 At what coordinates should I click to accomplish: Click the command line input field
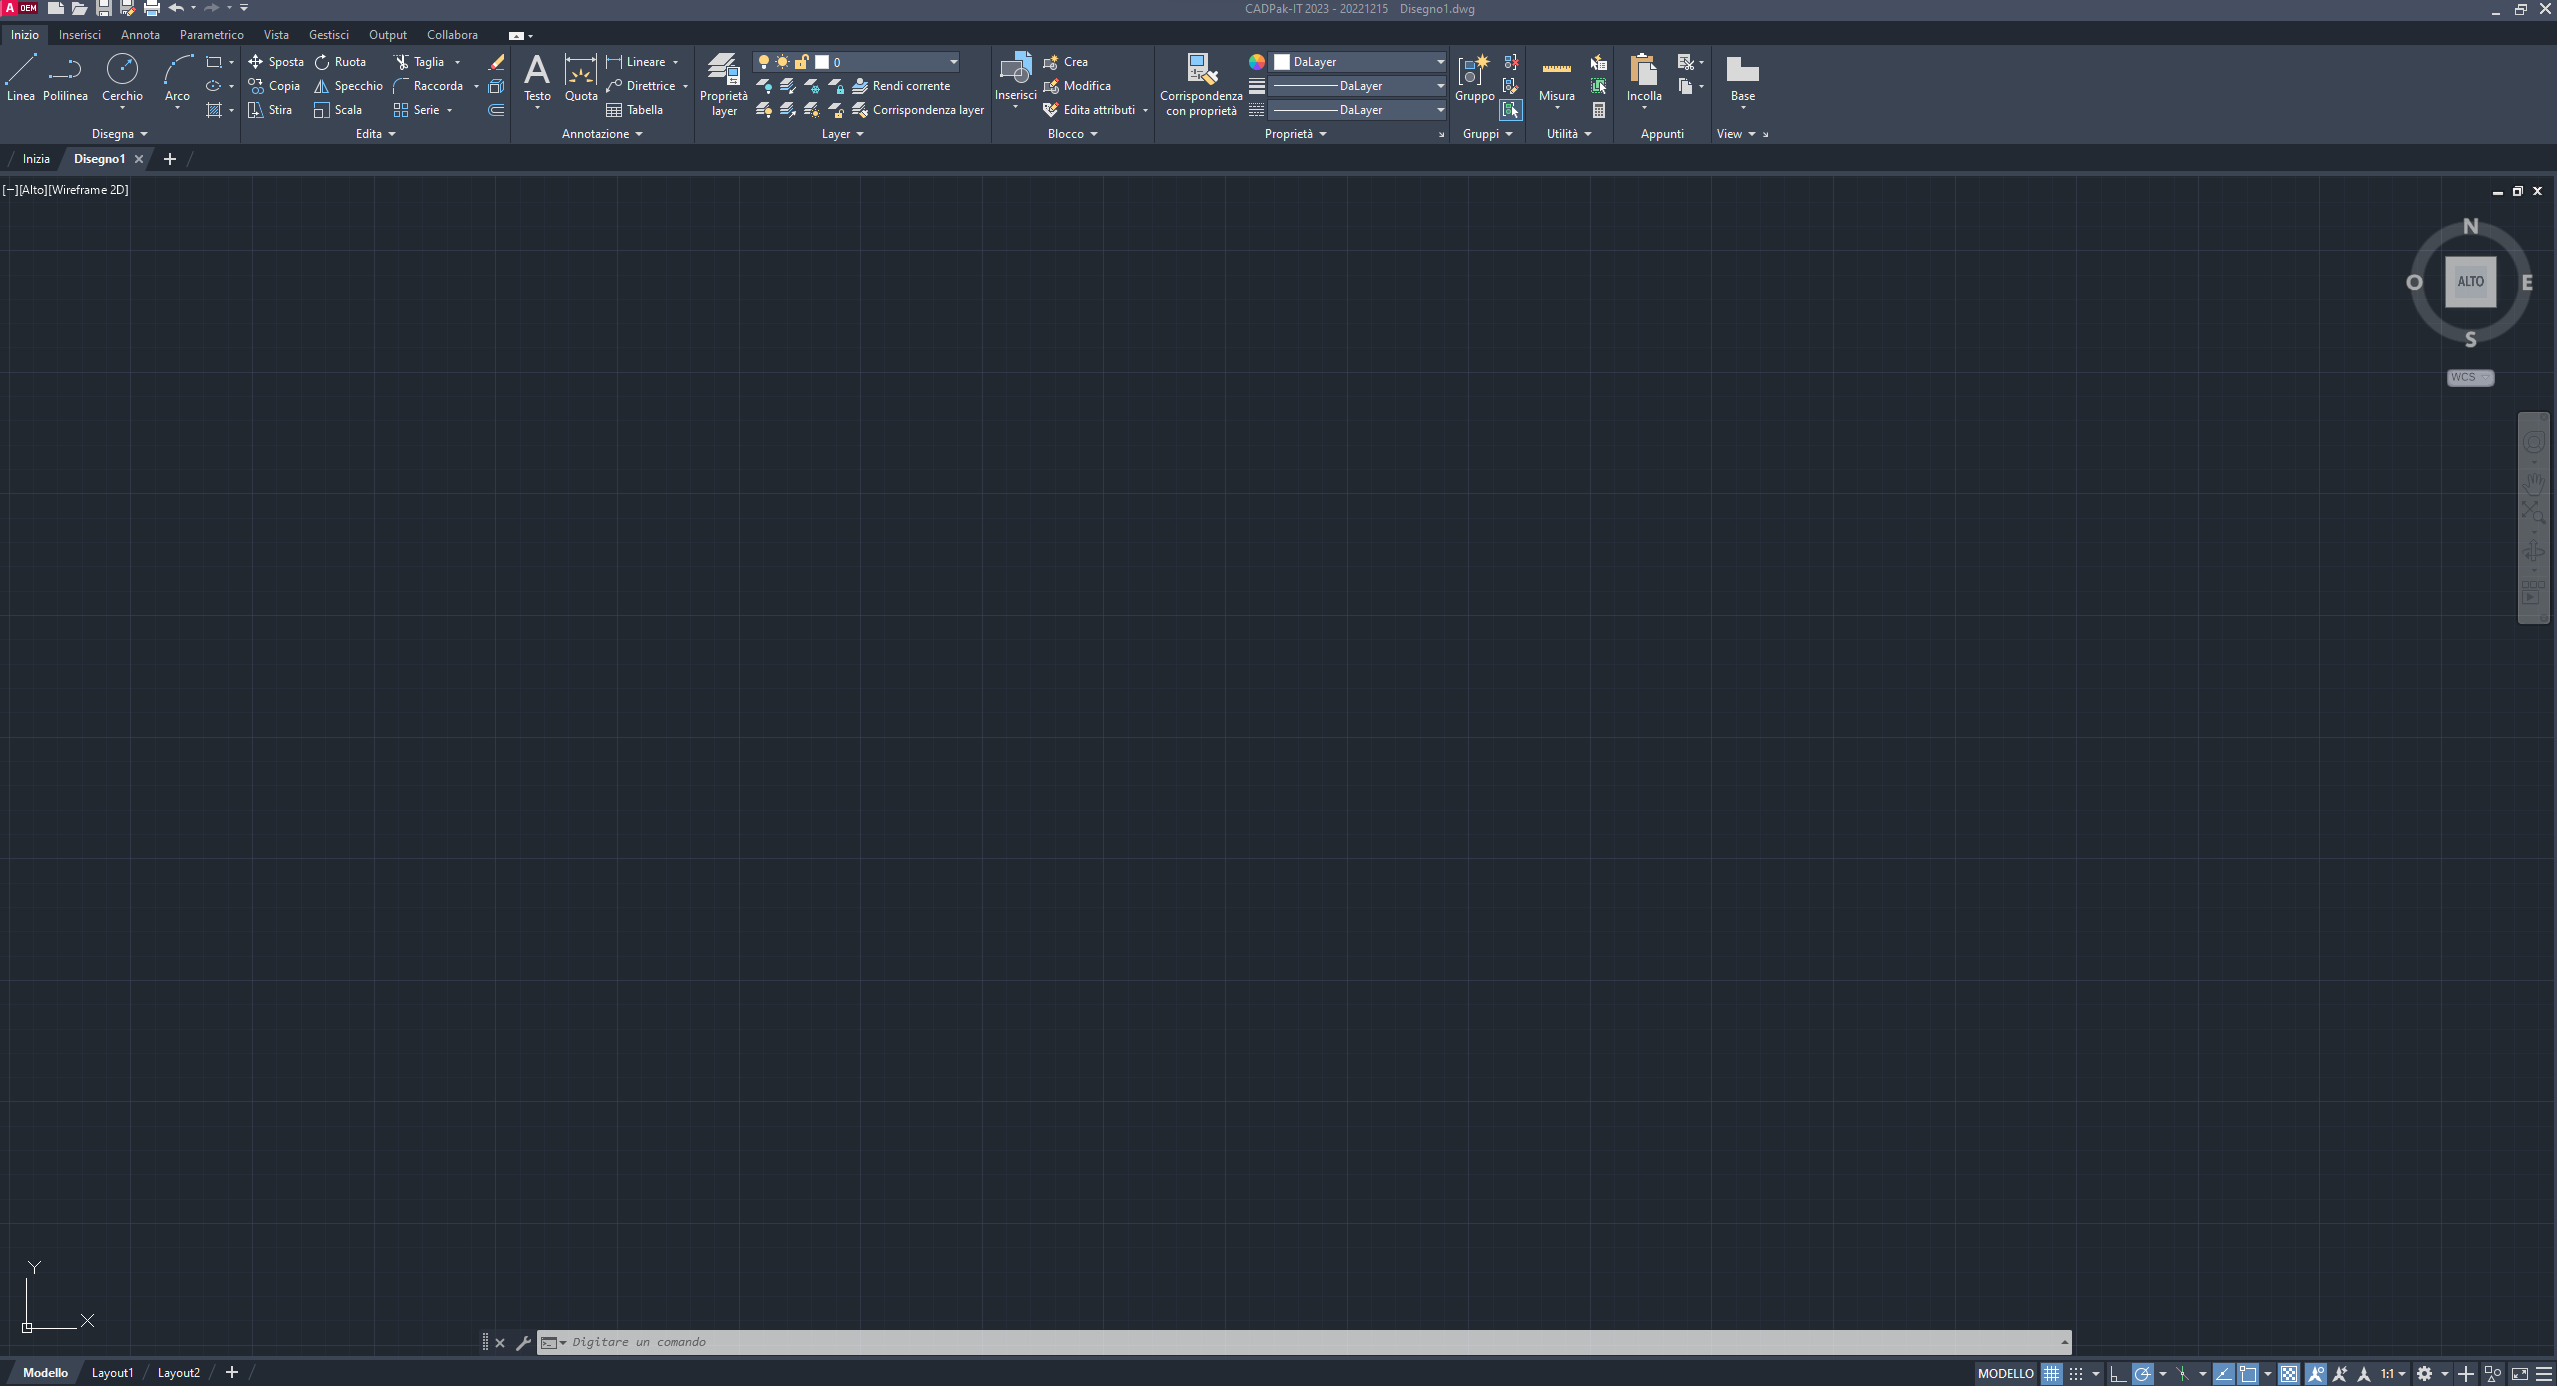coord(1303,1342)
